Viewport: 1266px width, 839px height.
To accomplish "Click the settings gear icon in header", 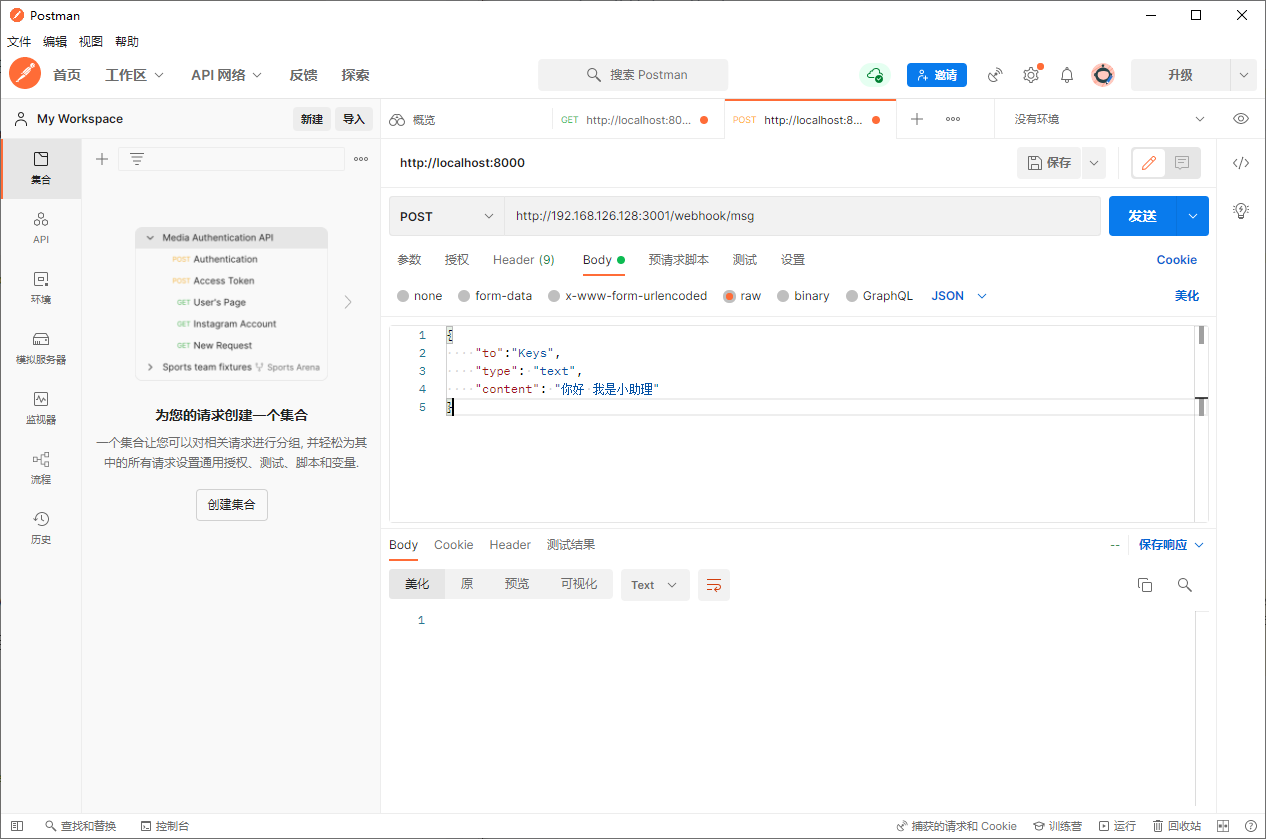I will tap(1031, 75).
